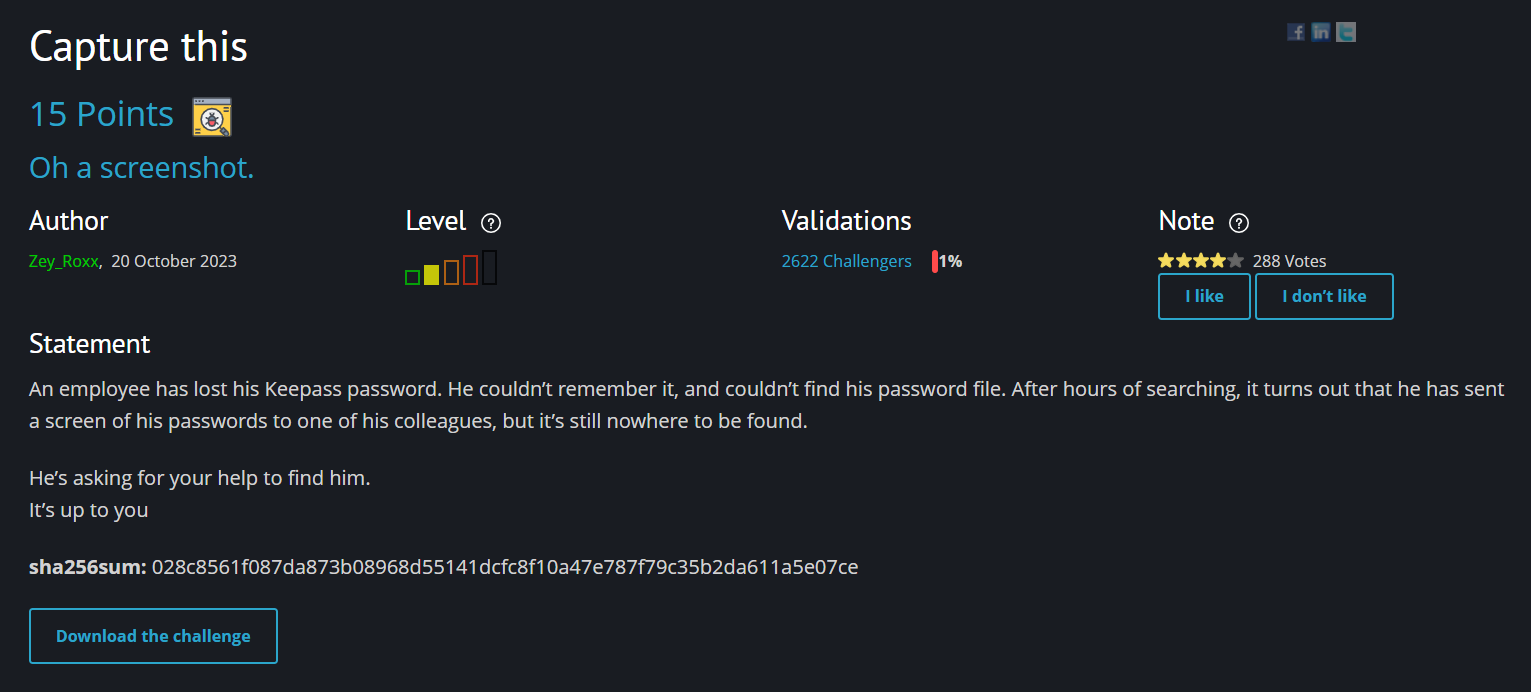This screenshot has width=1531, height=692.
Task: Click the Capture this title heading
Action: (x=139, y=47)
